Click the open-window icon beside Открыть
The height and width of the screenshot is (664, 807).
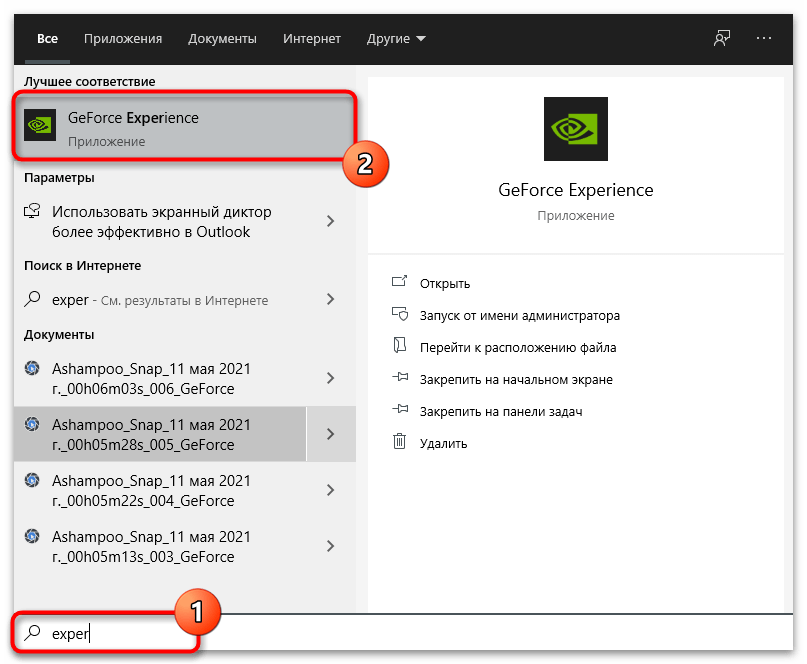[x=399, y=281]
